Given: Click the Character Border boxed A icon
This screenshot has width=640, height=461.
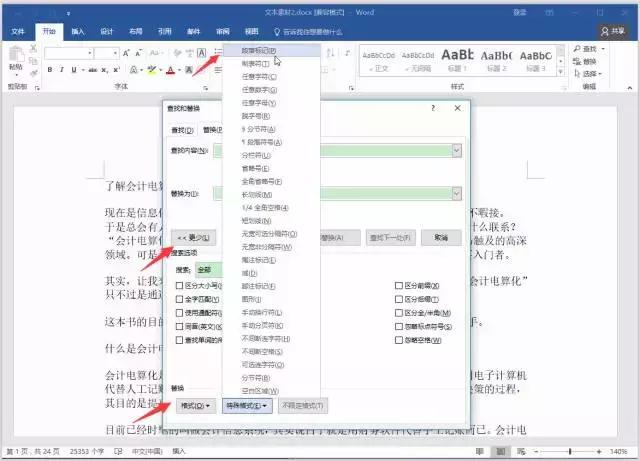Looking at the screenshot, I should [x=202, y=53].
